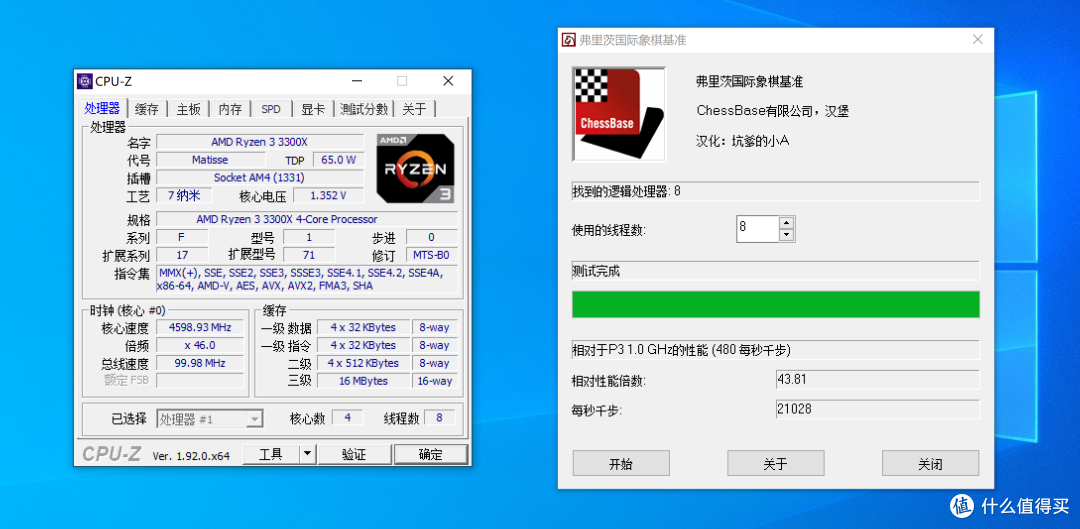Click the instruction set list starting with MMX(+)
This screenshot has height=529, width=1080.
(x=307, y=280)
